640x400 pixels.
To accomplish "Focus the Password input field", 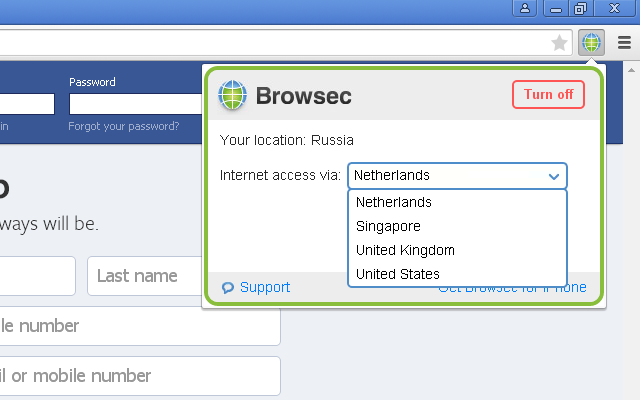I will click(x=135, y=104).
